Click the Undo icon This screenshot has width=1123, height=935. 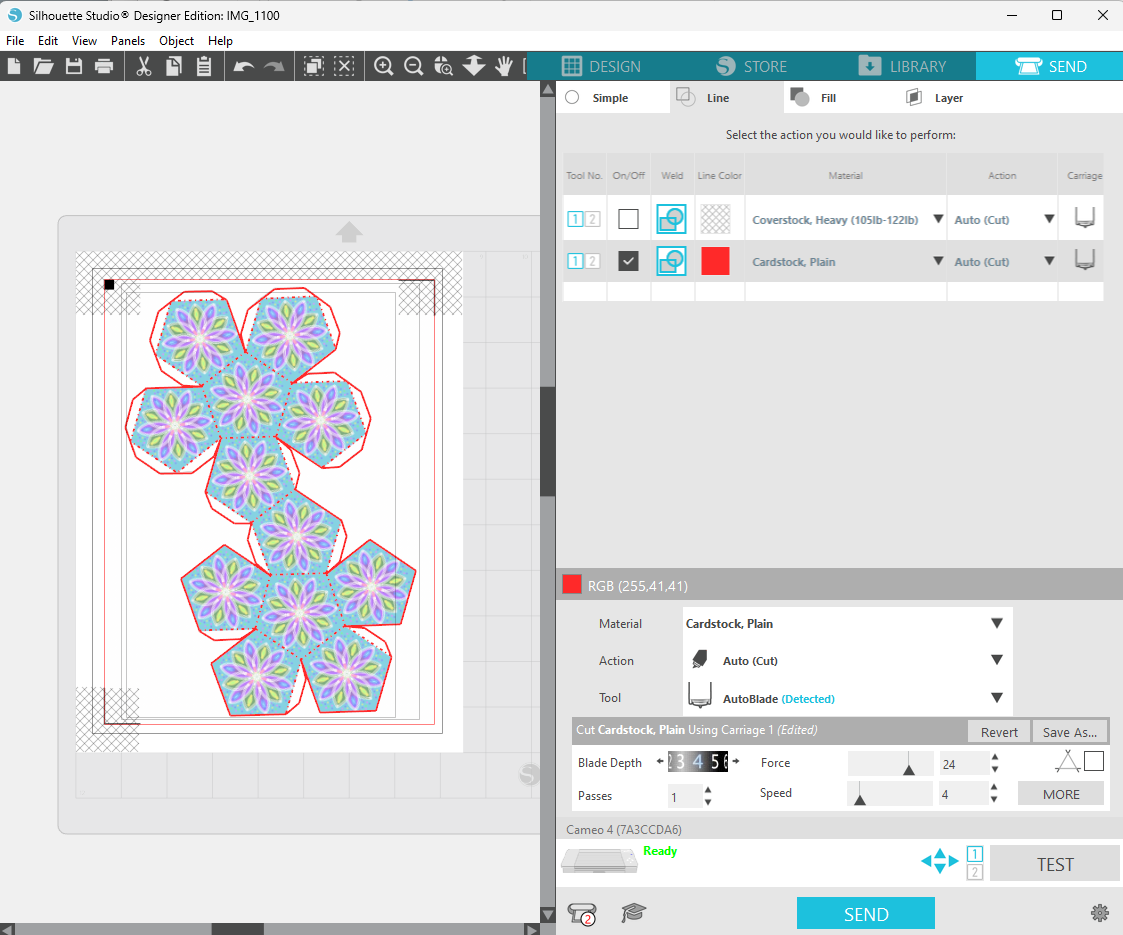pyautogui.click(x=243, y=66)
